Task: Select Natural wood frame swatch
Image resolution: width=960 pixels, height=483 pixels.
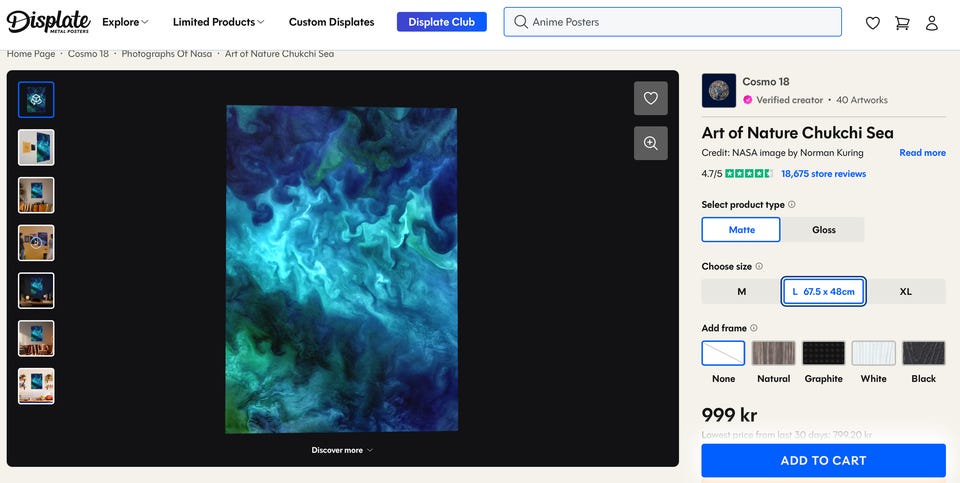Action: point(773,353)
